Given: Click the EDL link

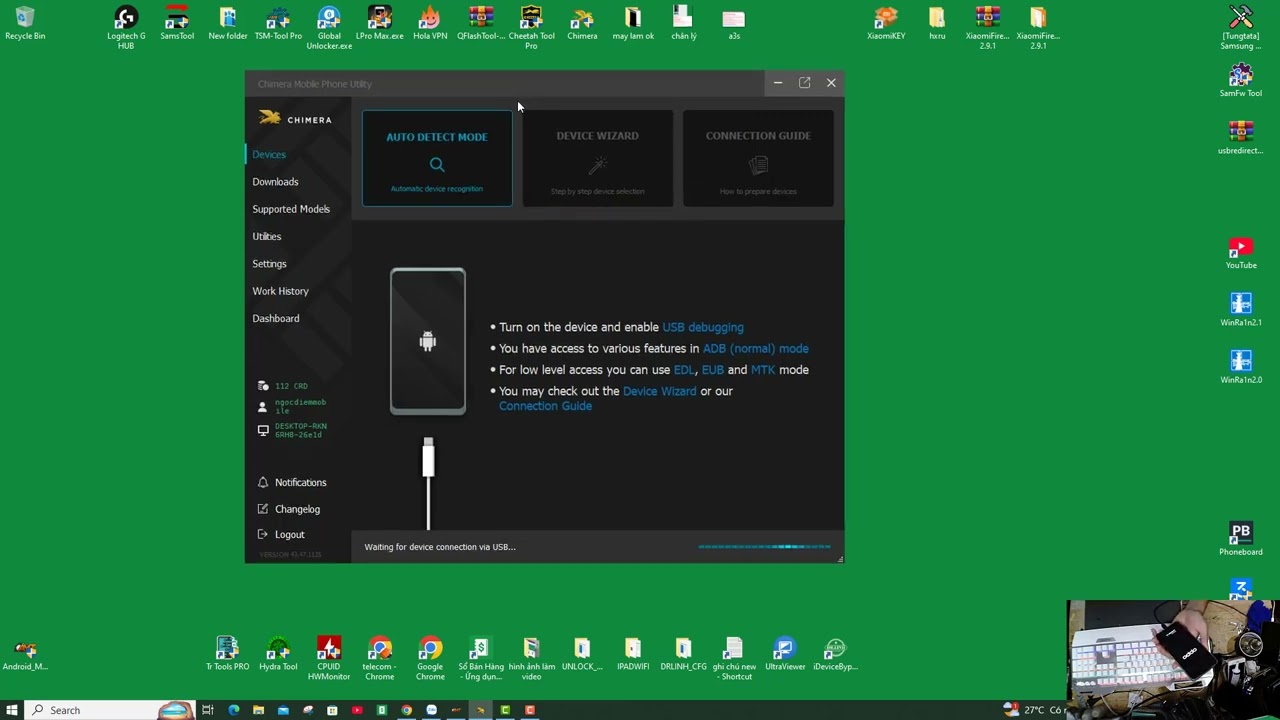Looking at the screenshot, I should coord(684,370).
